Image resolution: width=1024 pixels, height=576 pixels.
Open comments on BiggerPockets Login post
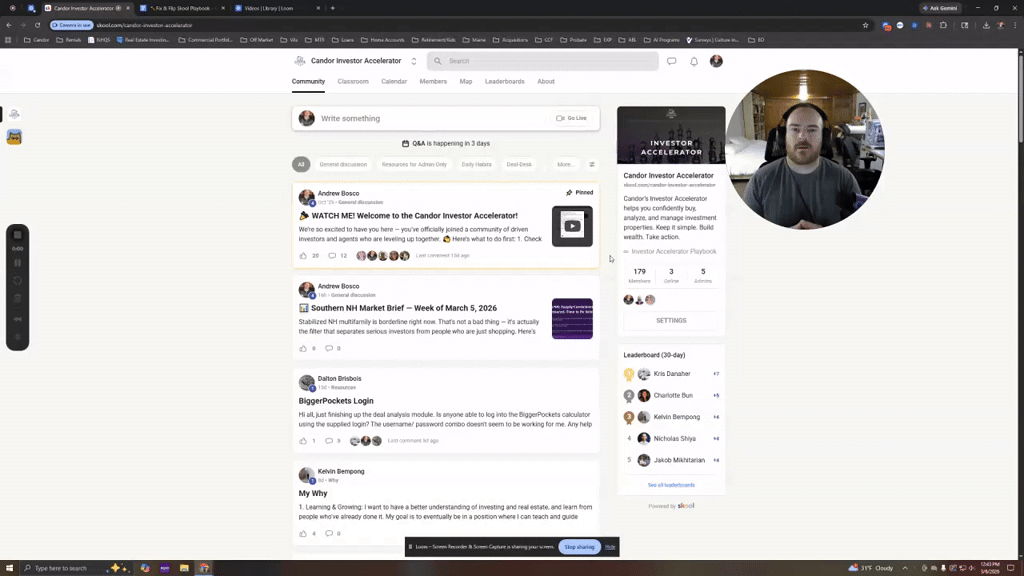click(329, 441)
